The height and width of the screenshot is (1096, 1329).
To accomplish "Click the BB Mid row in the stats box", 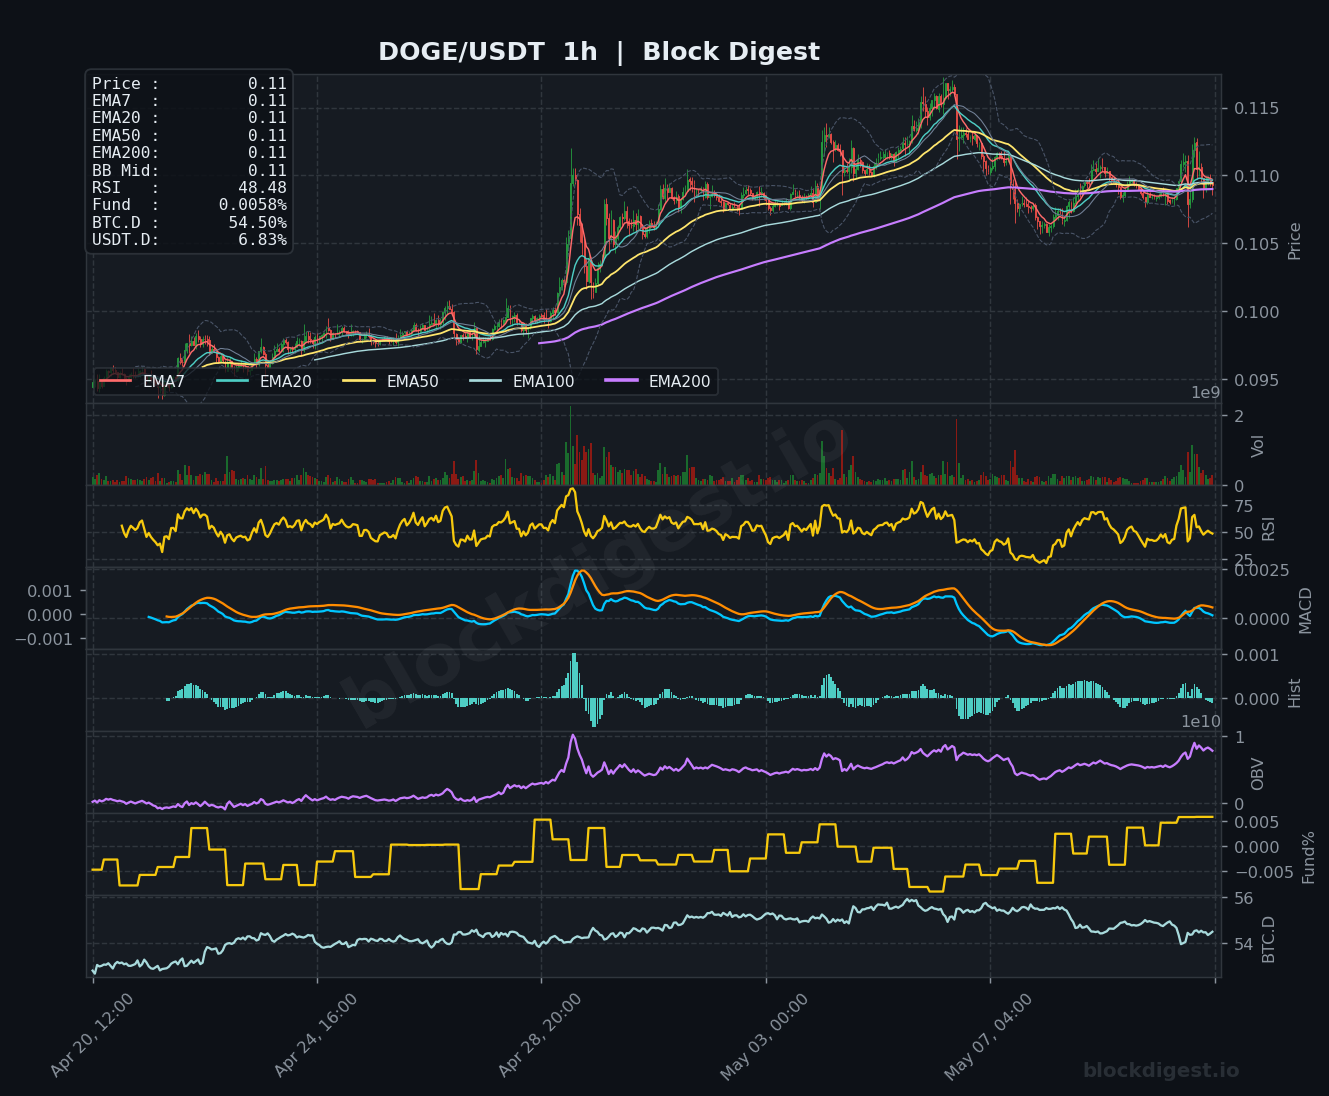I will click(189, 170).
